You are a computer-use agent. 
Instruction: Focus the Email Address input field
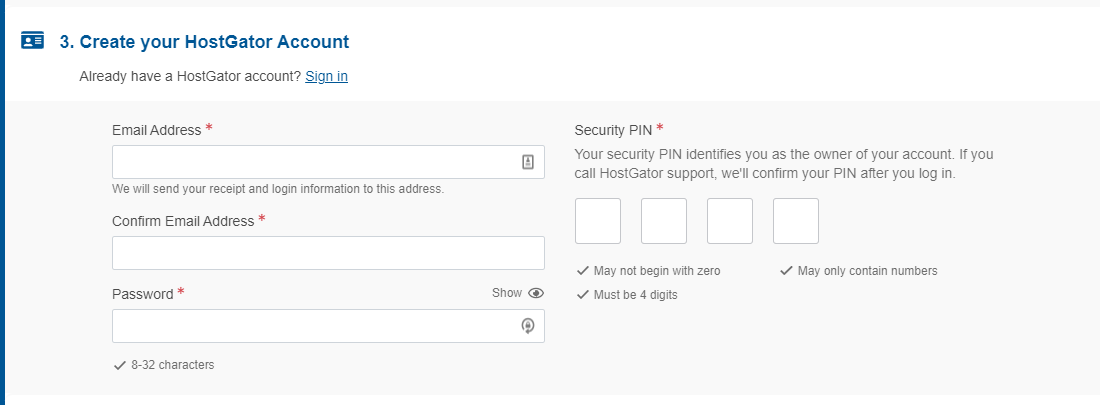click(x=315, y=162)
